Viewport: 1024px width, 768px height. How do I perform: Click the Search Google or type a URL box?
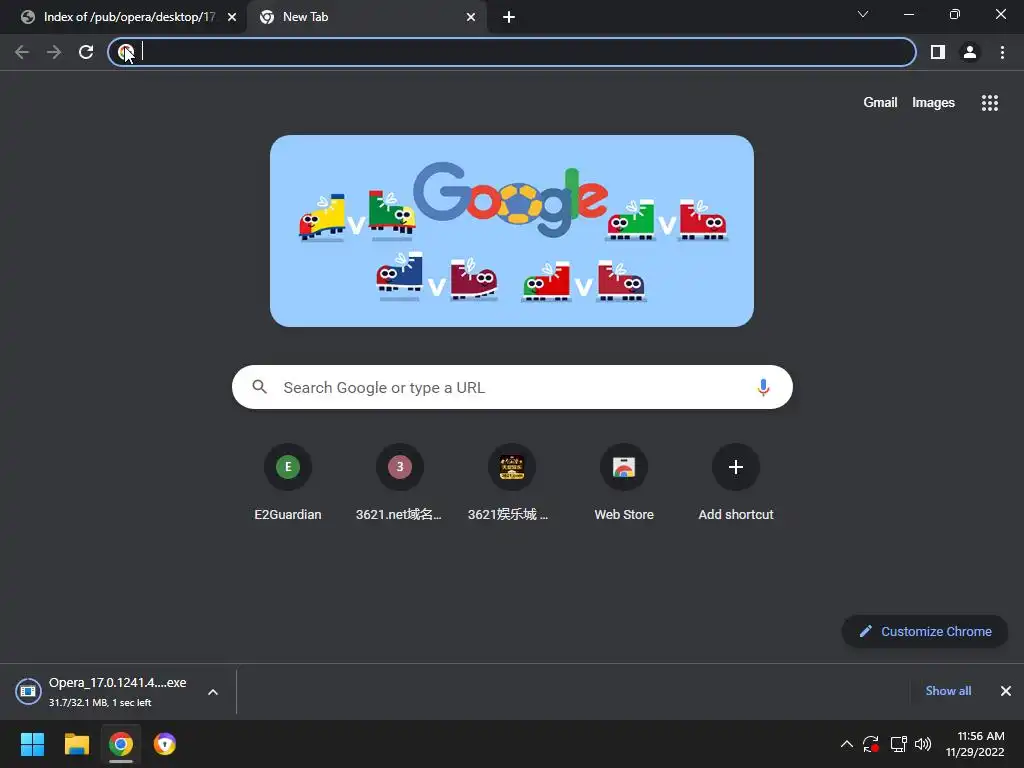point(512,387)
